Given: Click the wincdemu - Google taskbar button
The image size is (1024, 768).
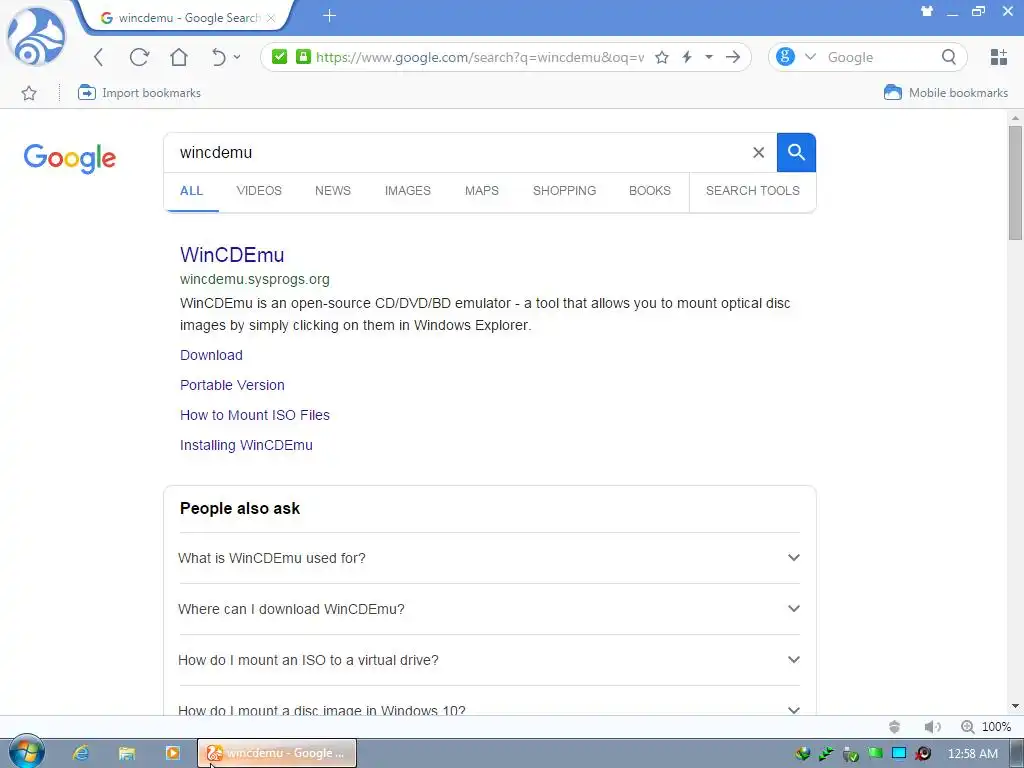Looking at the screenshot, I should click(278, 753).
